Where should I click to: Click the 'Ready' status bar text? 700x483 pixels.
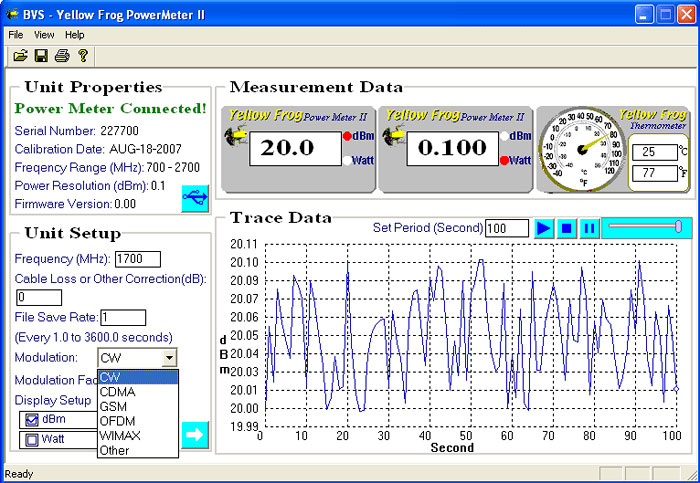(19, 474)
